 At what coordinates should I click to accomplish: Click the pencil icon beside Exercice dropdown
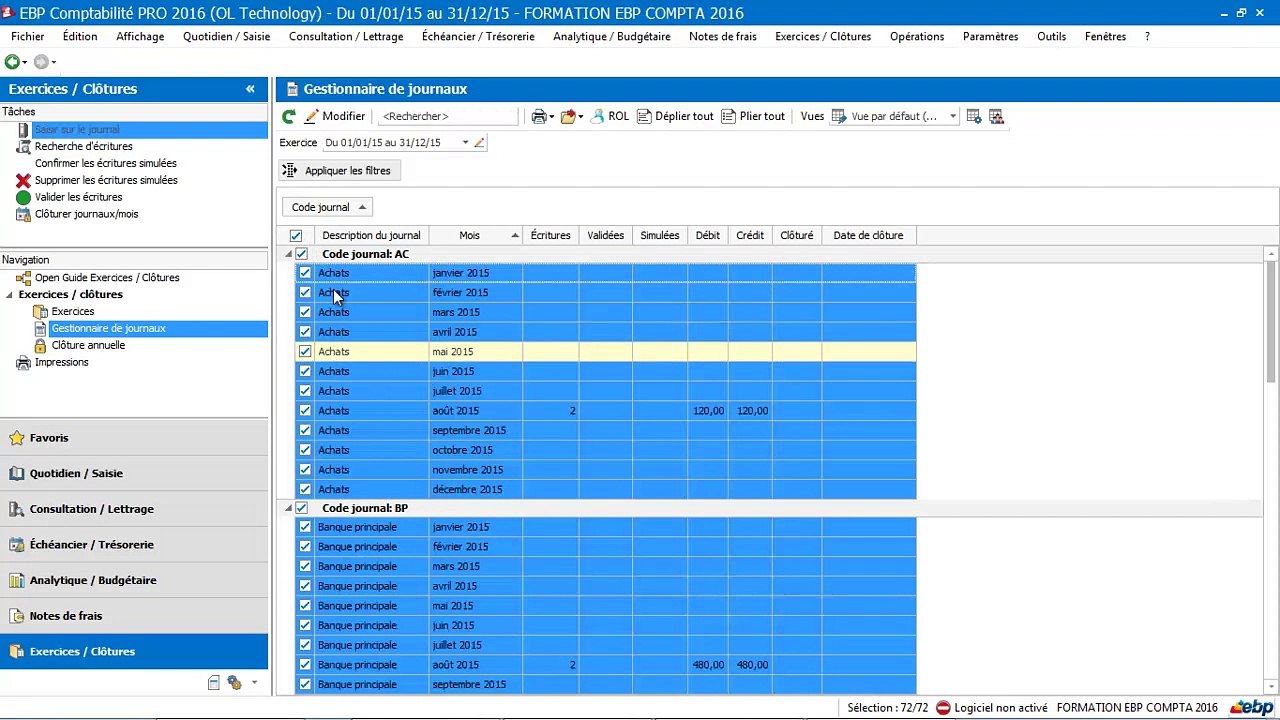tap(479, 142)
